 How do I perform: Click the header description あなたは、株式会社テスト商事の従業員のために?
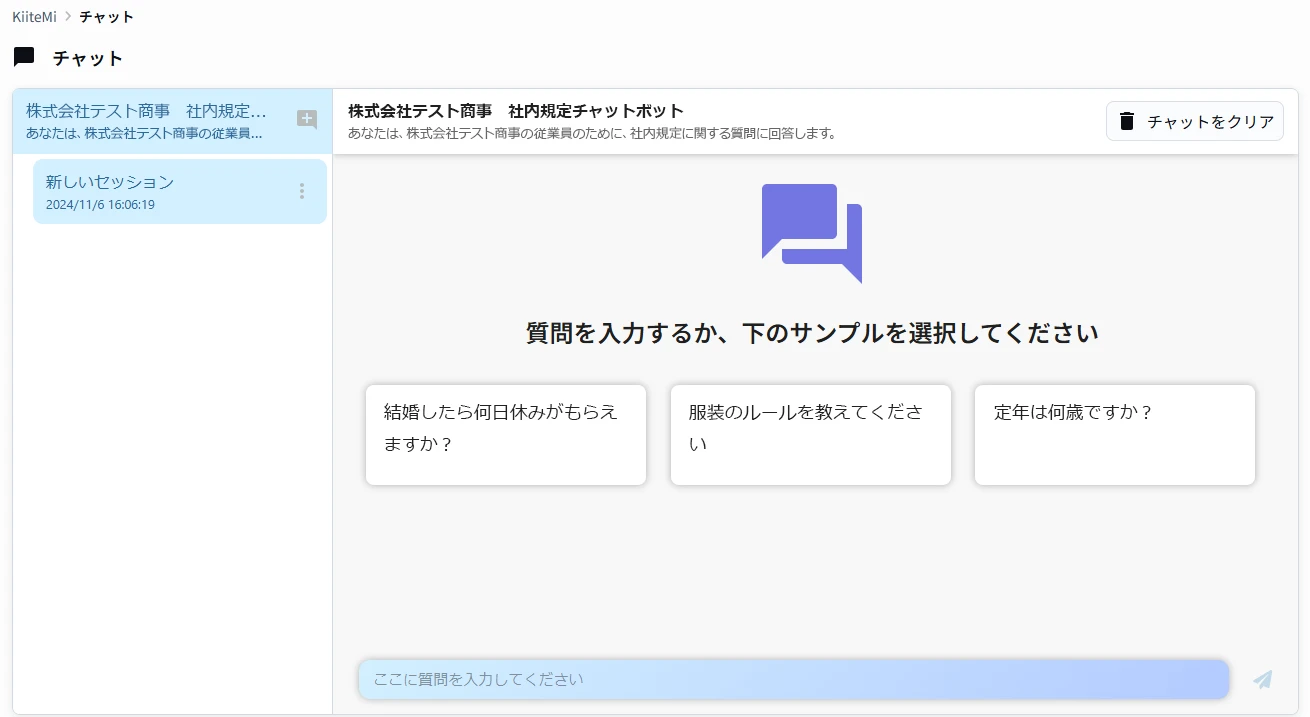coord(592,133)
